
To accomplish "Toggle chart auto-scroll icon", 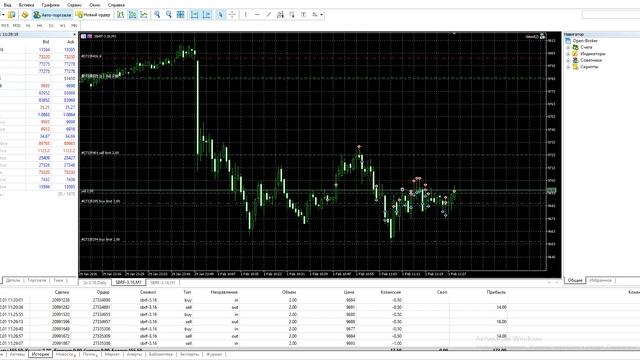I will 195,15.
